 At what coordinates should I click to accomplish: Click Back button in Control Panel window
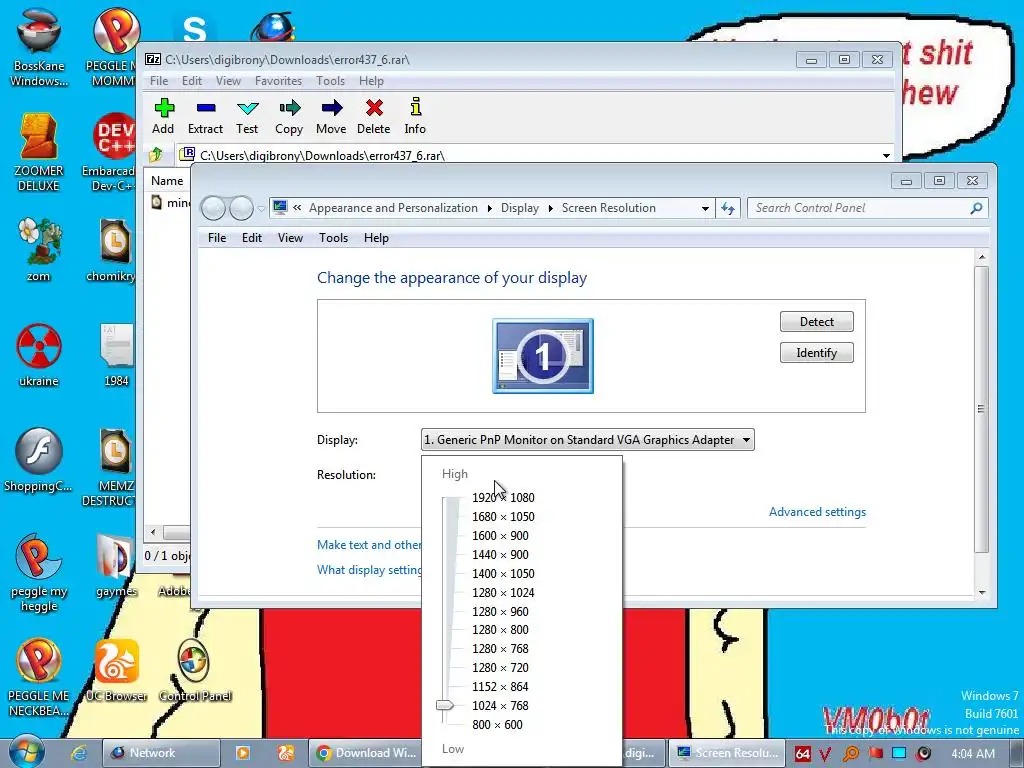click(214, 208)
